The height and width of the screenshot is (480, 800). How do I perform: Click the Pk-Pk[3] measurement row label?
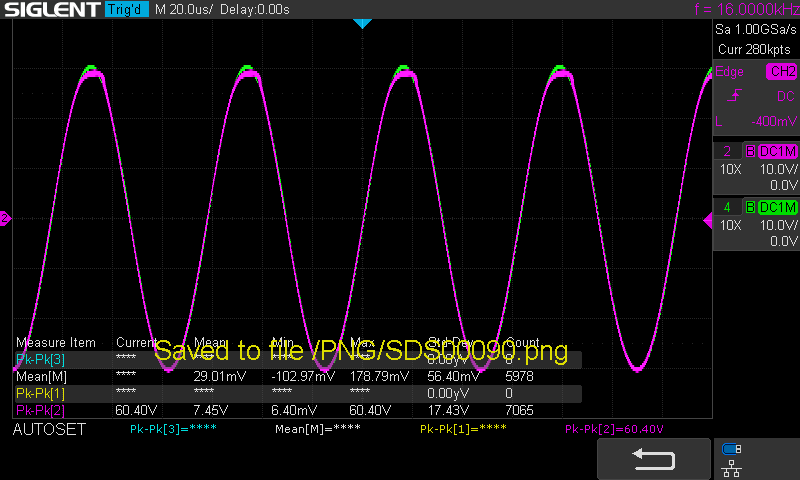click(40, 360)
